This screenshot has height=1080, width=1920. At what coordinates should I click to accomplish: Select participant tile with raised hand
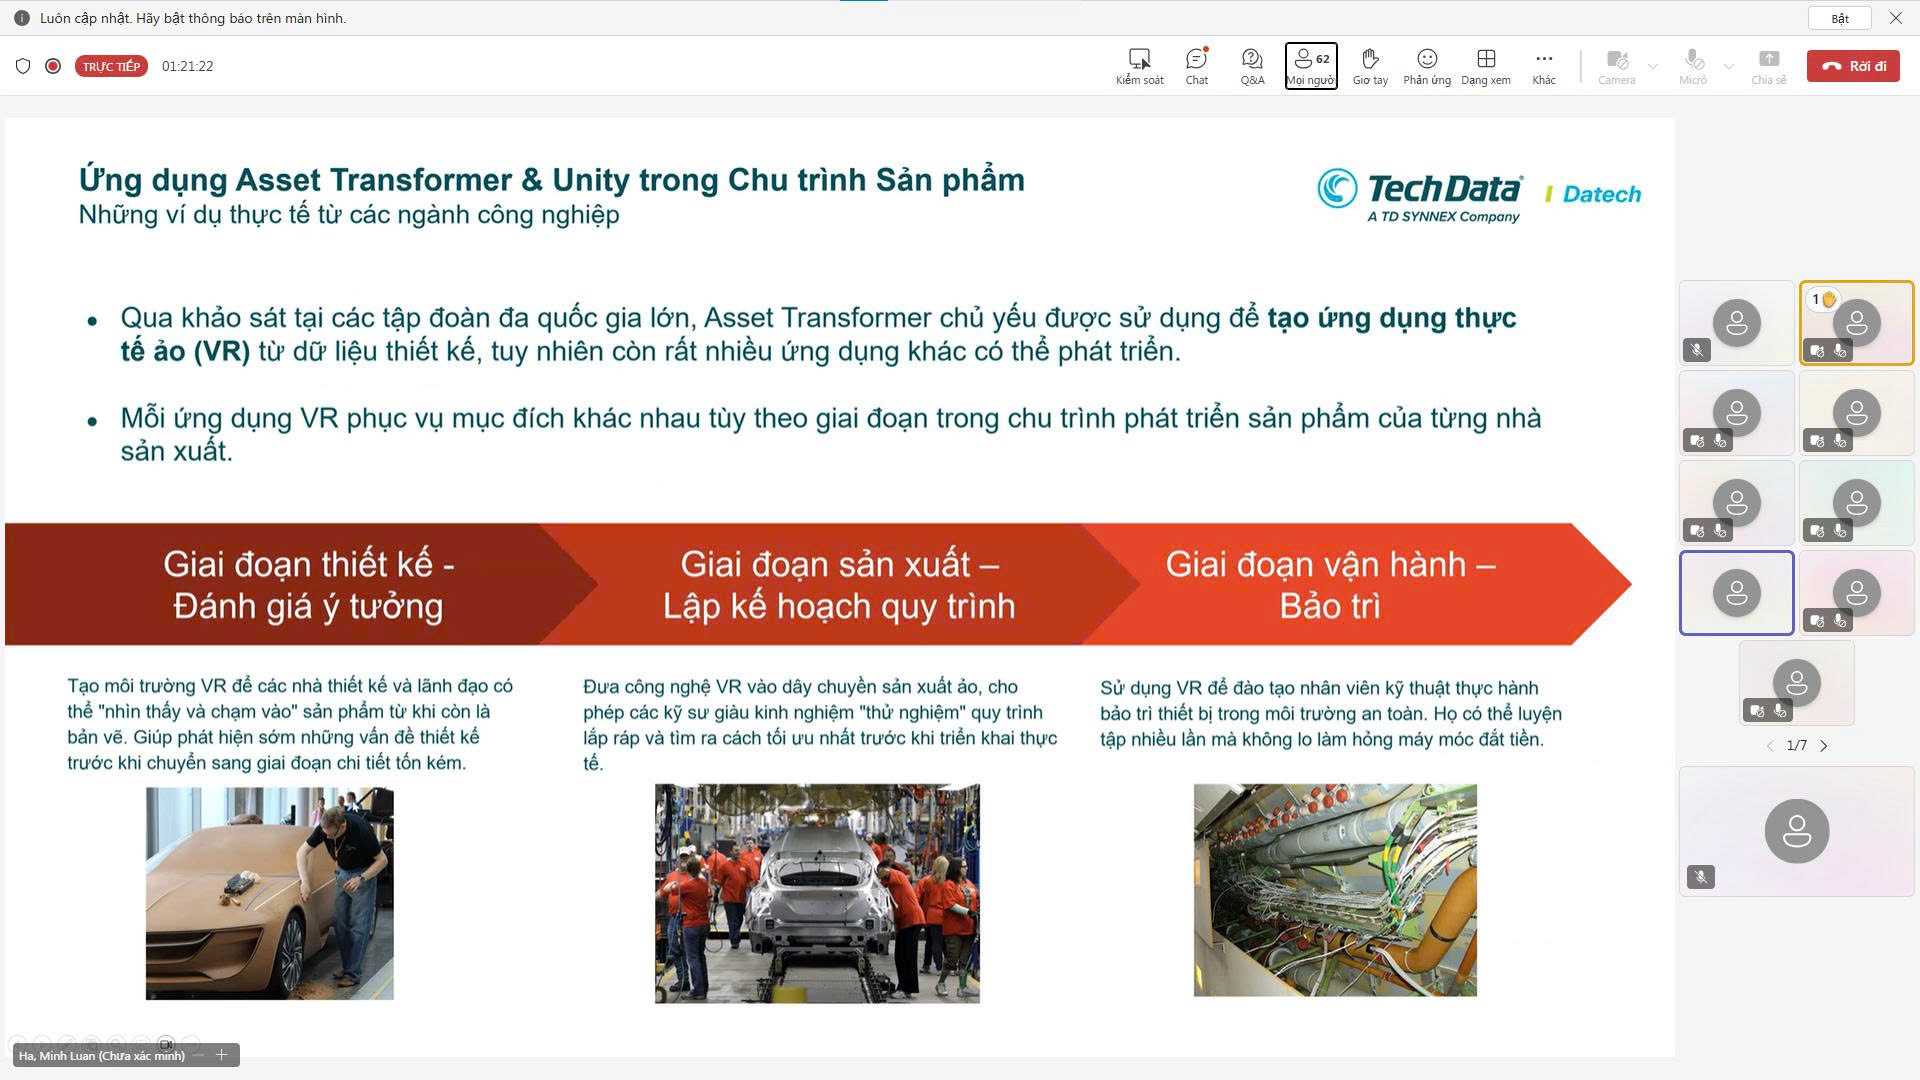pyautogui.click(x=1856, y=323)
